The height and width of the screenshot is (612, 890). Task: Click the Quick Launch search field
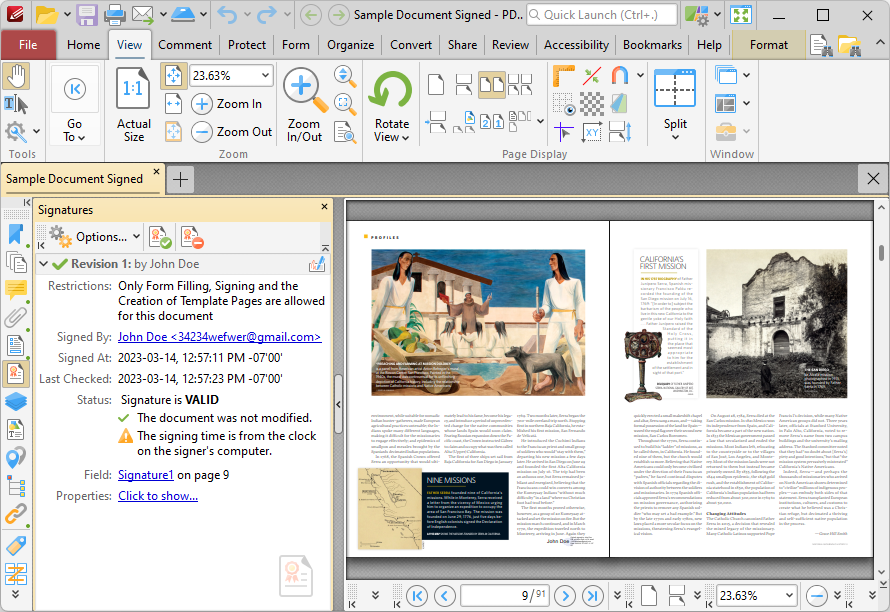tap(602, 15)
